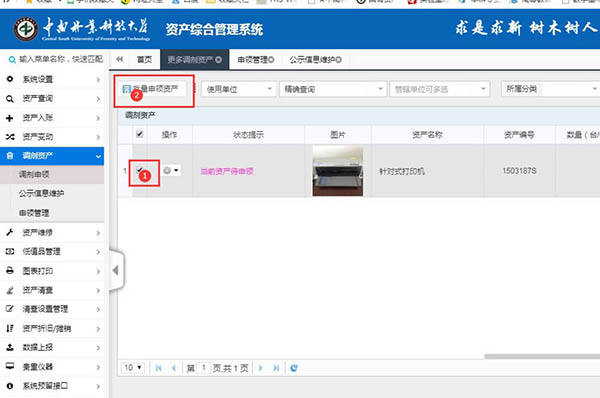Toggle the header select-all checkbox
The width and height of the screenshot is (600, 398).
click(x=140, y=134)
